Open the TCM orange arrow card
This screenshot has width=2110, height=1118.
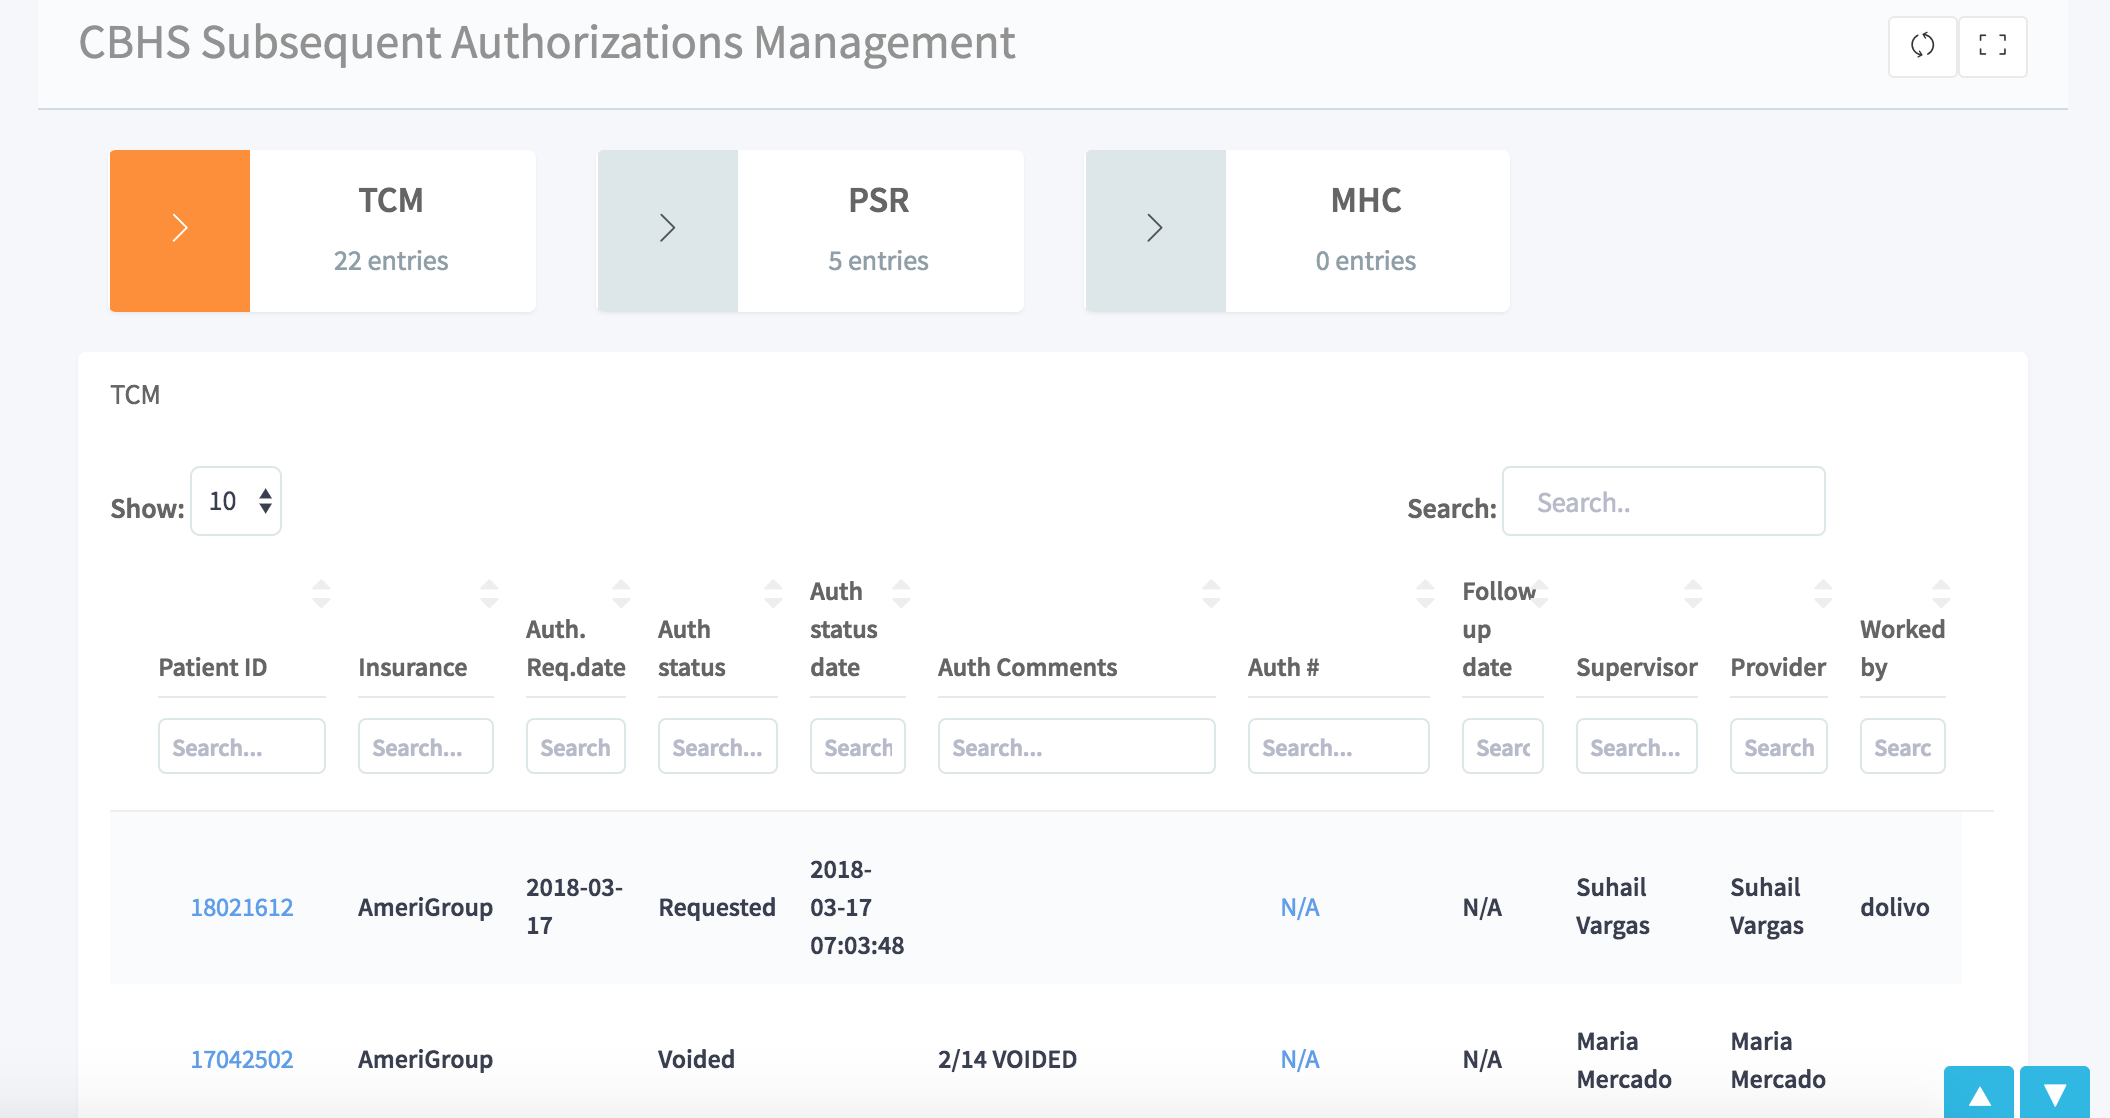click(180, 230)
